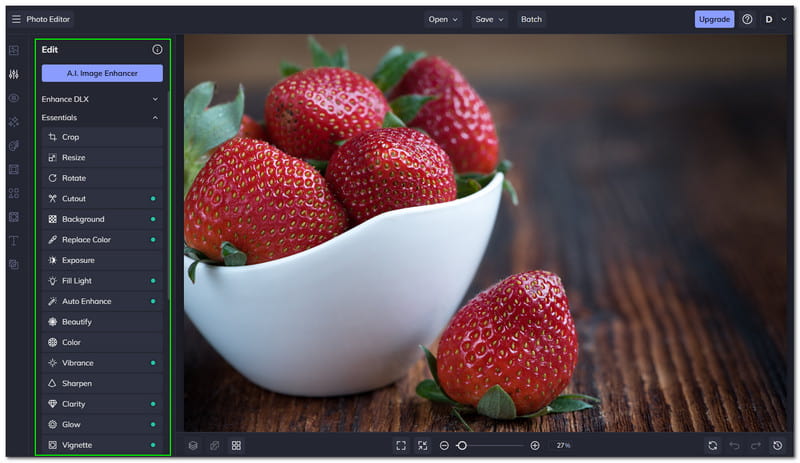Open the Save dropdown

pos(489,19)
